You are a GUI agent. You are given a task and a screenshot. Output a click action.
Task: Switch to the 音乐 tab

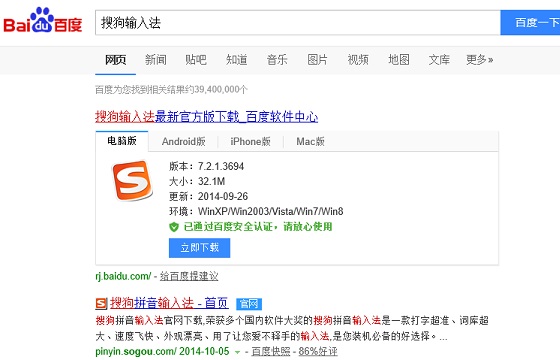click(x=277, y=60)
